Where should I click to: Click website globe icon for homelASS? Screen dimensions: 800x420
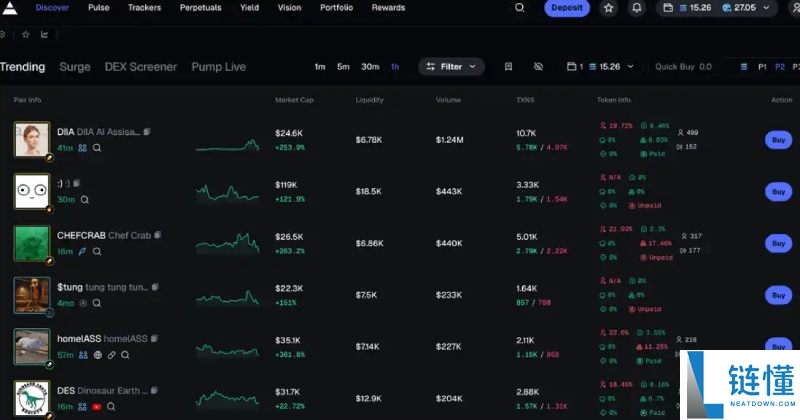[97, 355]
